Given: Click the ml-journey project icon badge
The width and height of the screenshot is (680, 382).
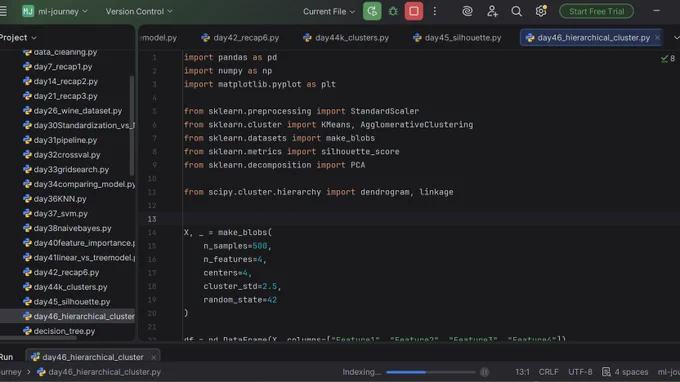Looking at the screenshot, I should tap(28, 11).
